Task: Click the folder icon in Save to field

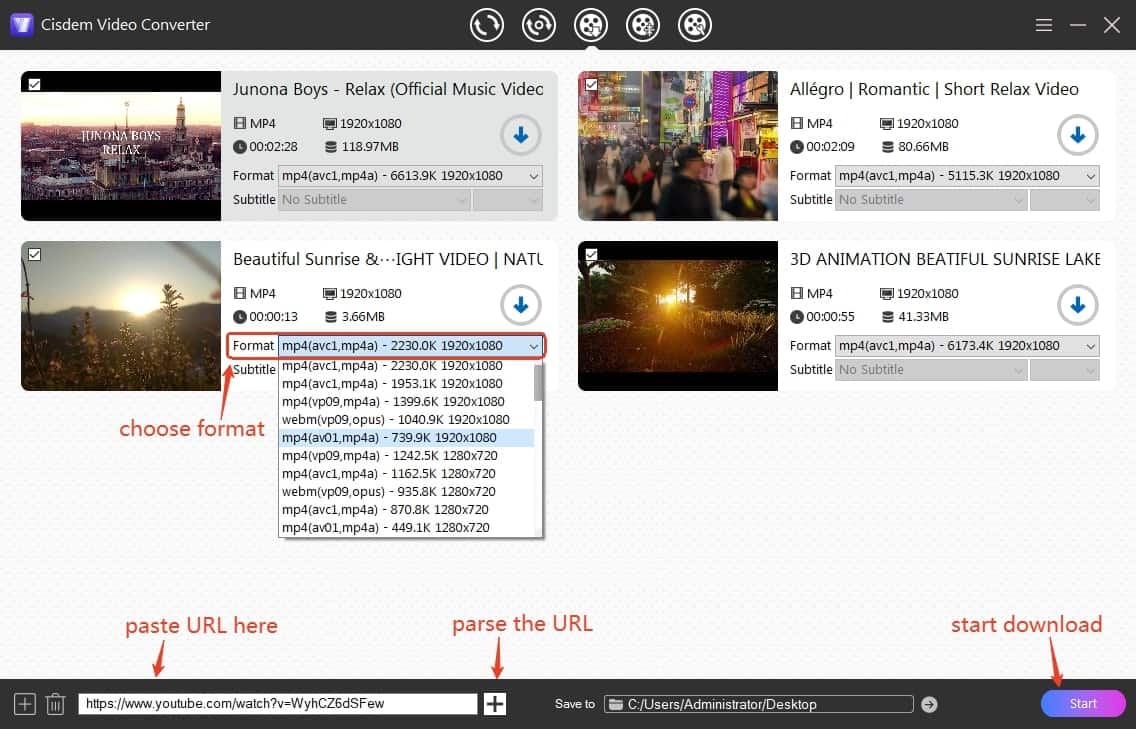Action: [616, 704]
